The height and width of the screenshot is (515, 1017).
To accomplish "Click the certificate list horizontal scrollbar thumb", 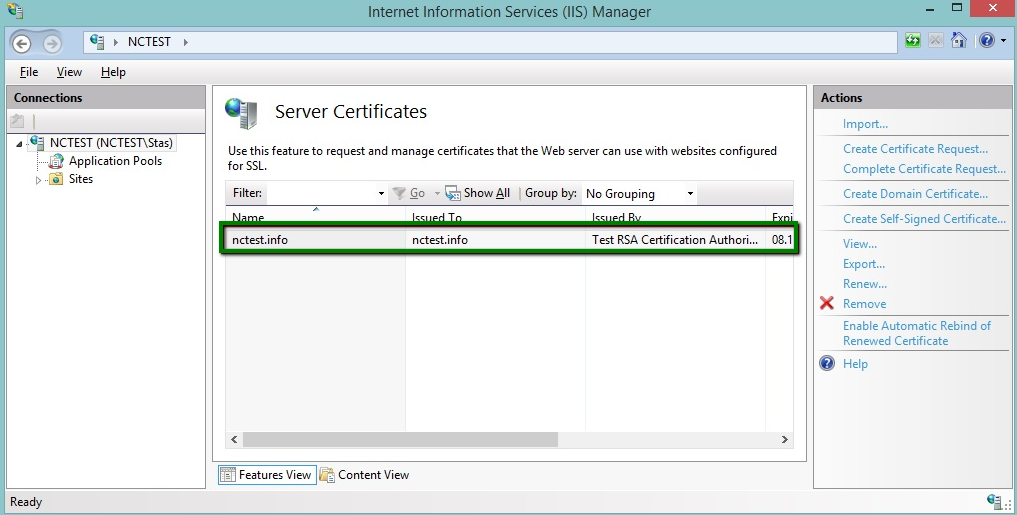I will click(x=400, y=439).
